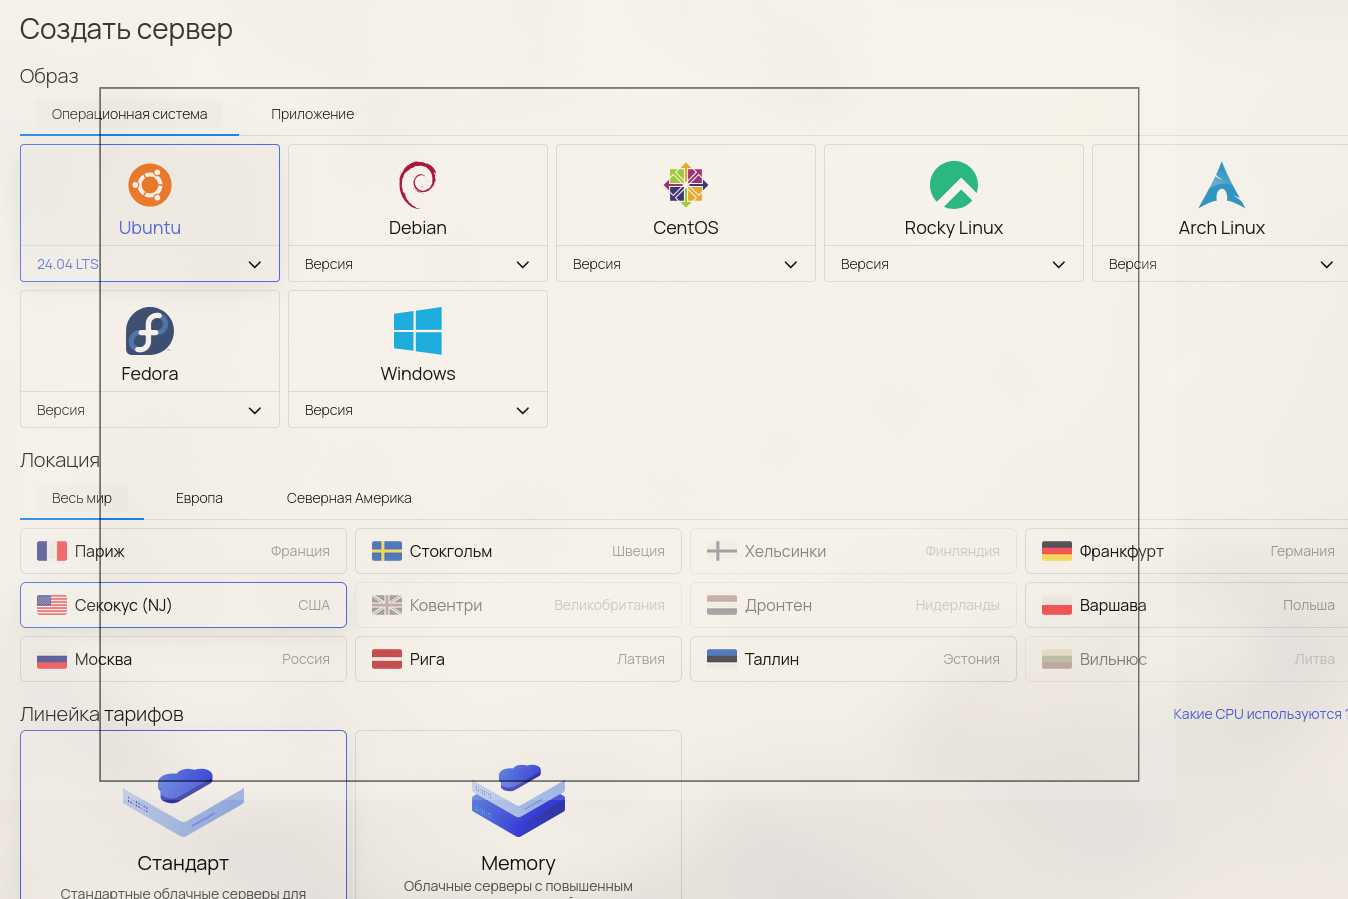Click the Estonian flag for Таллин
The height and width of the screenshot is (899, 1348).
(722, 659)
